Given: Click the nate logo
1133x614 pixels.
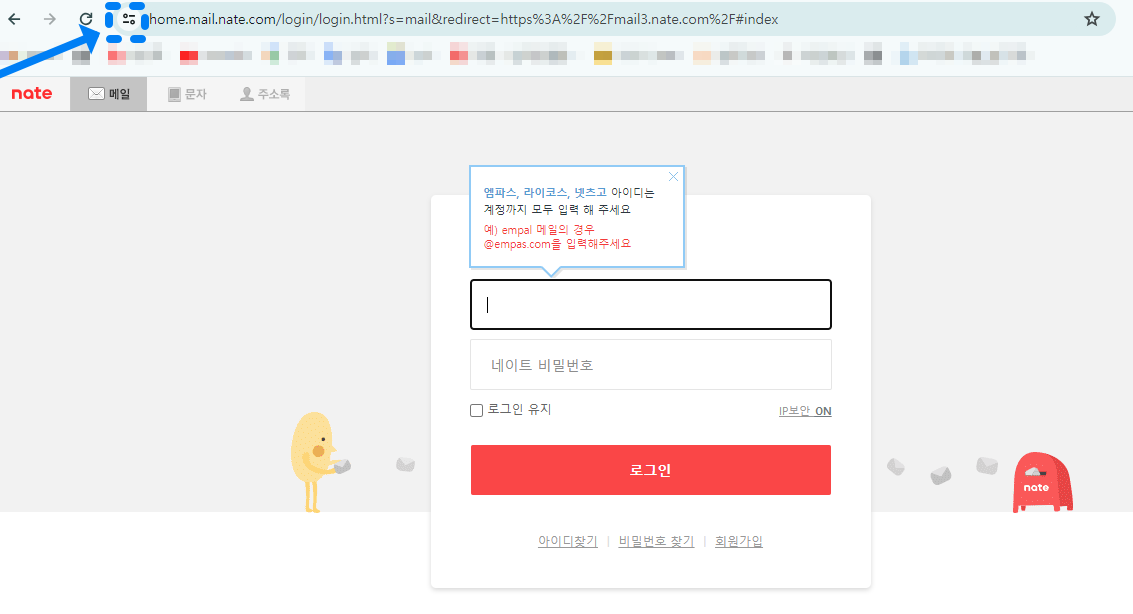Looking at the screenshot, I should click(x=32, y=93).
